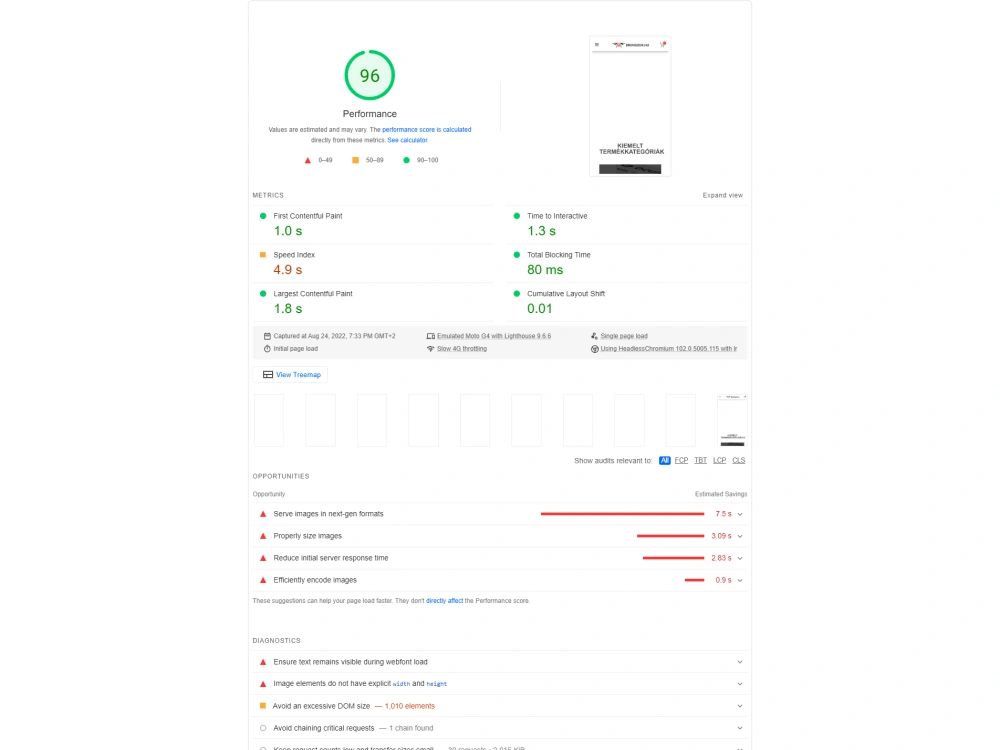
Task: Click the '1 chain found' text
Action: click(x=411, y=728)
